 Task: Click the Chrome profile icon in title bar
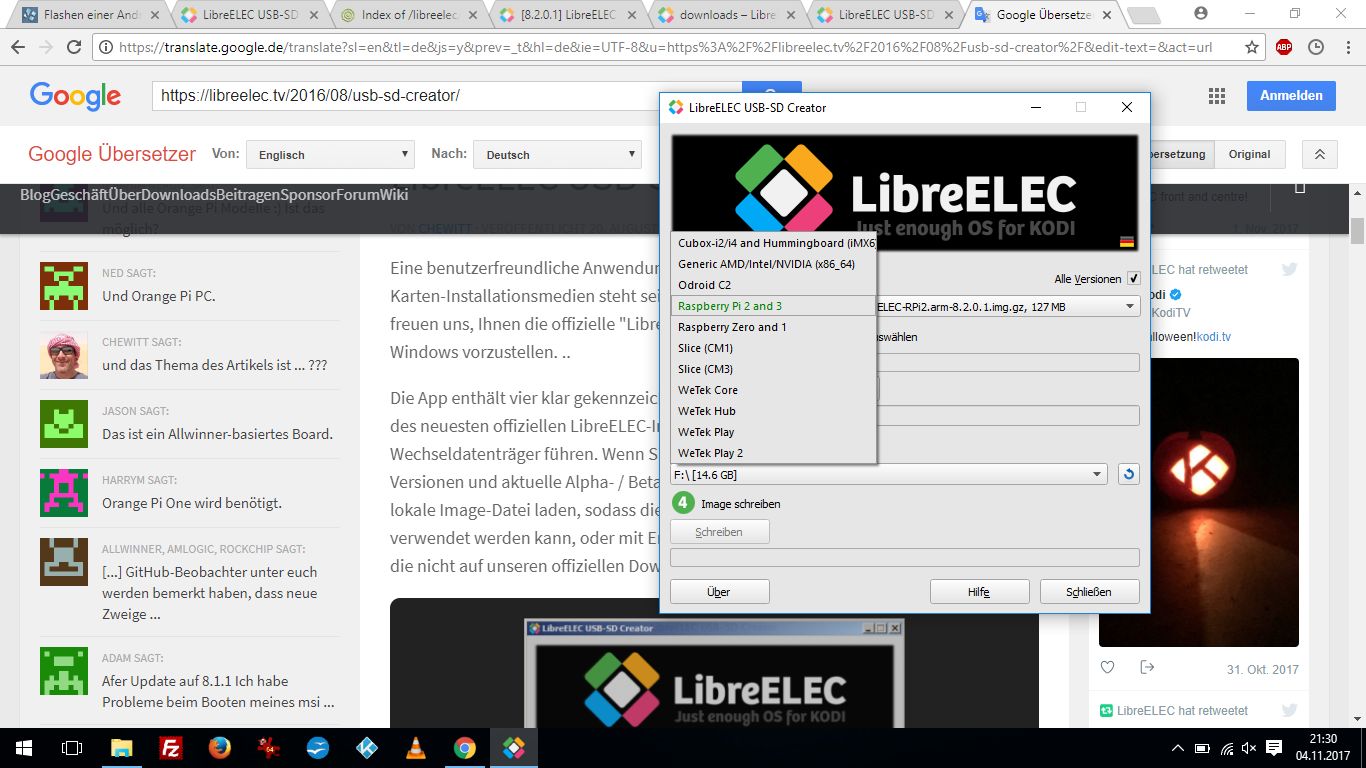click(x=1201, y=13)
